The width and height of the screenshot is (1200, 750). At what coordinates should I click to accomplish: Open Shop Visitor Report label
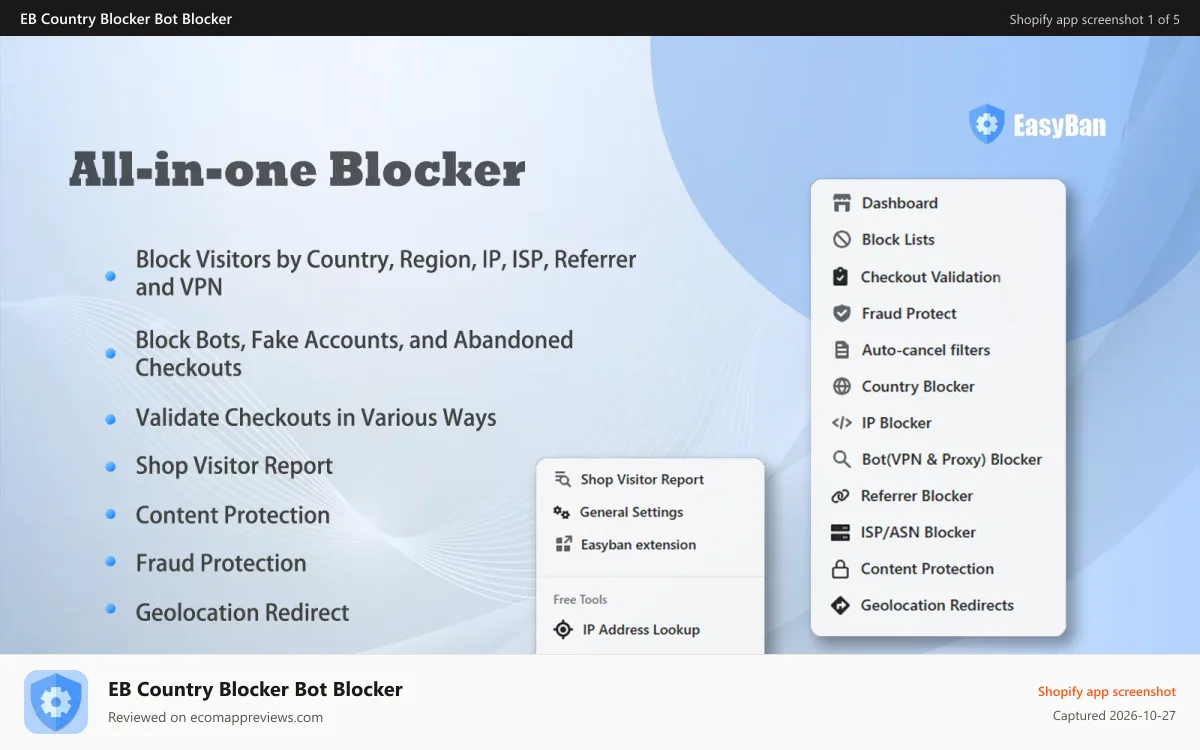[x=642, y=480]
